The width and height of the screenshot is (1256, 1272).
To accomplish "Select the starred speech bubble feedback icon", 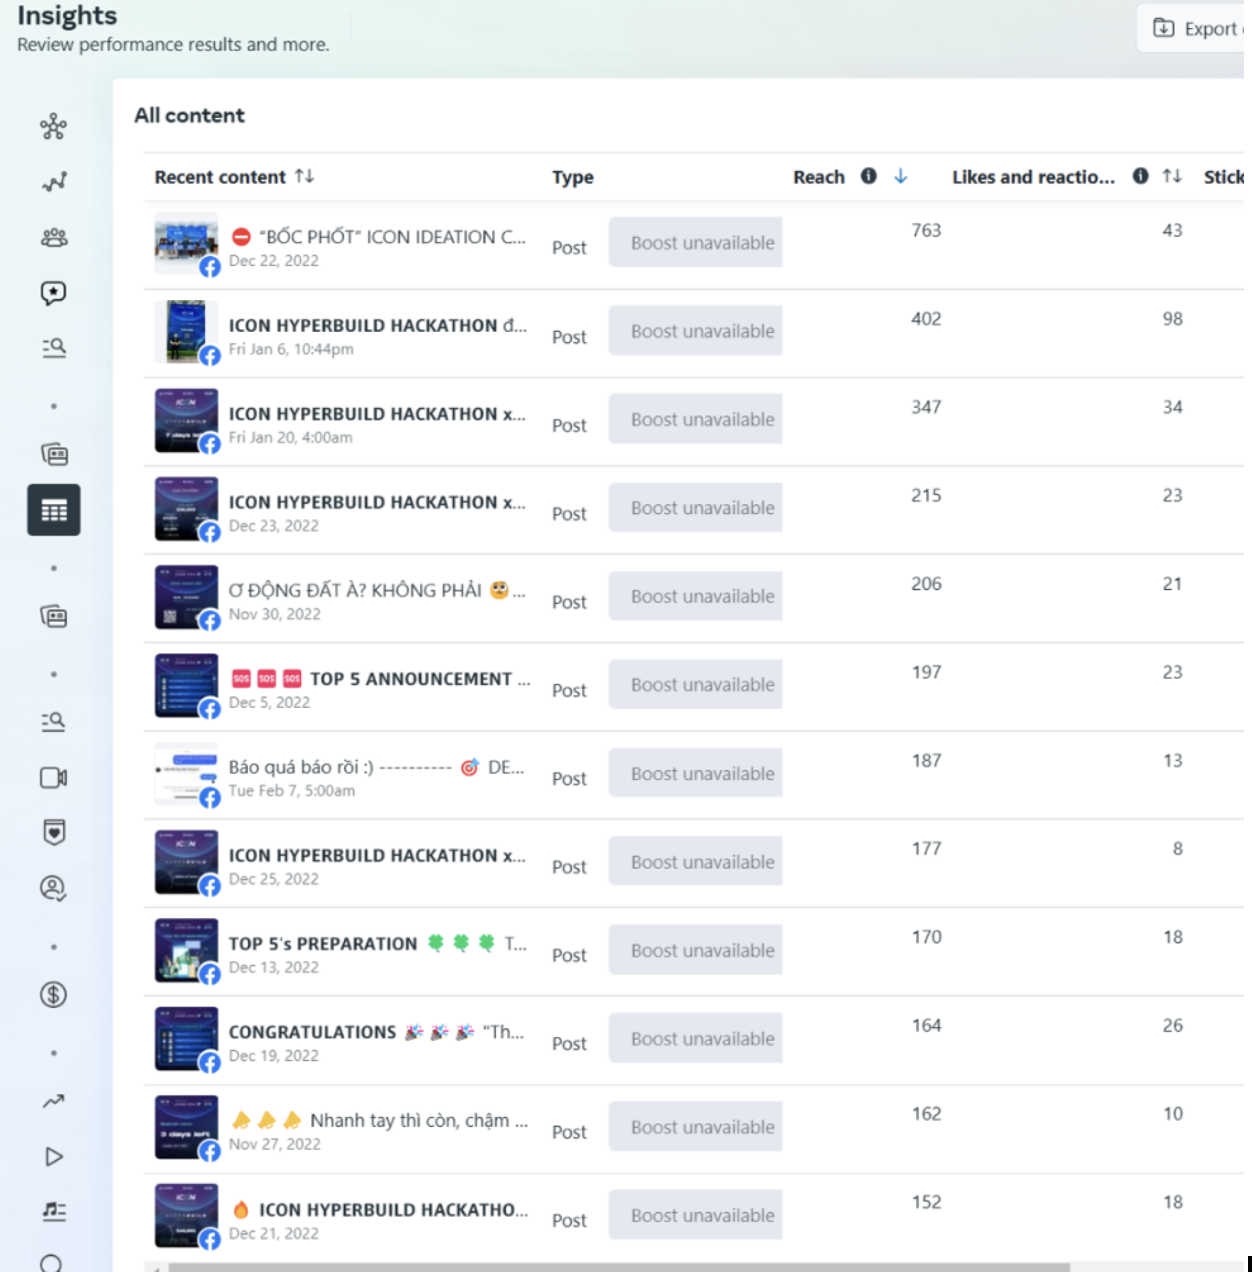I will (x=53, y=292).
